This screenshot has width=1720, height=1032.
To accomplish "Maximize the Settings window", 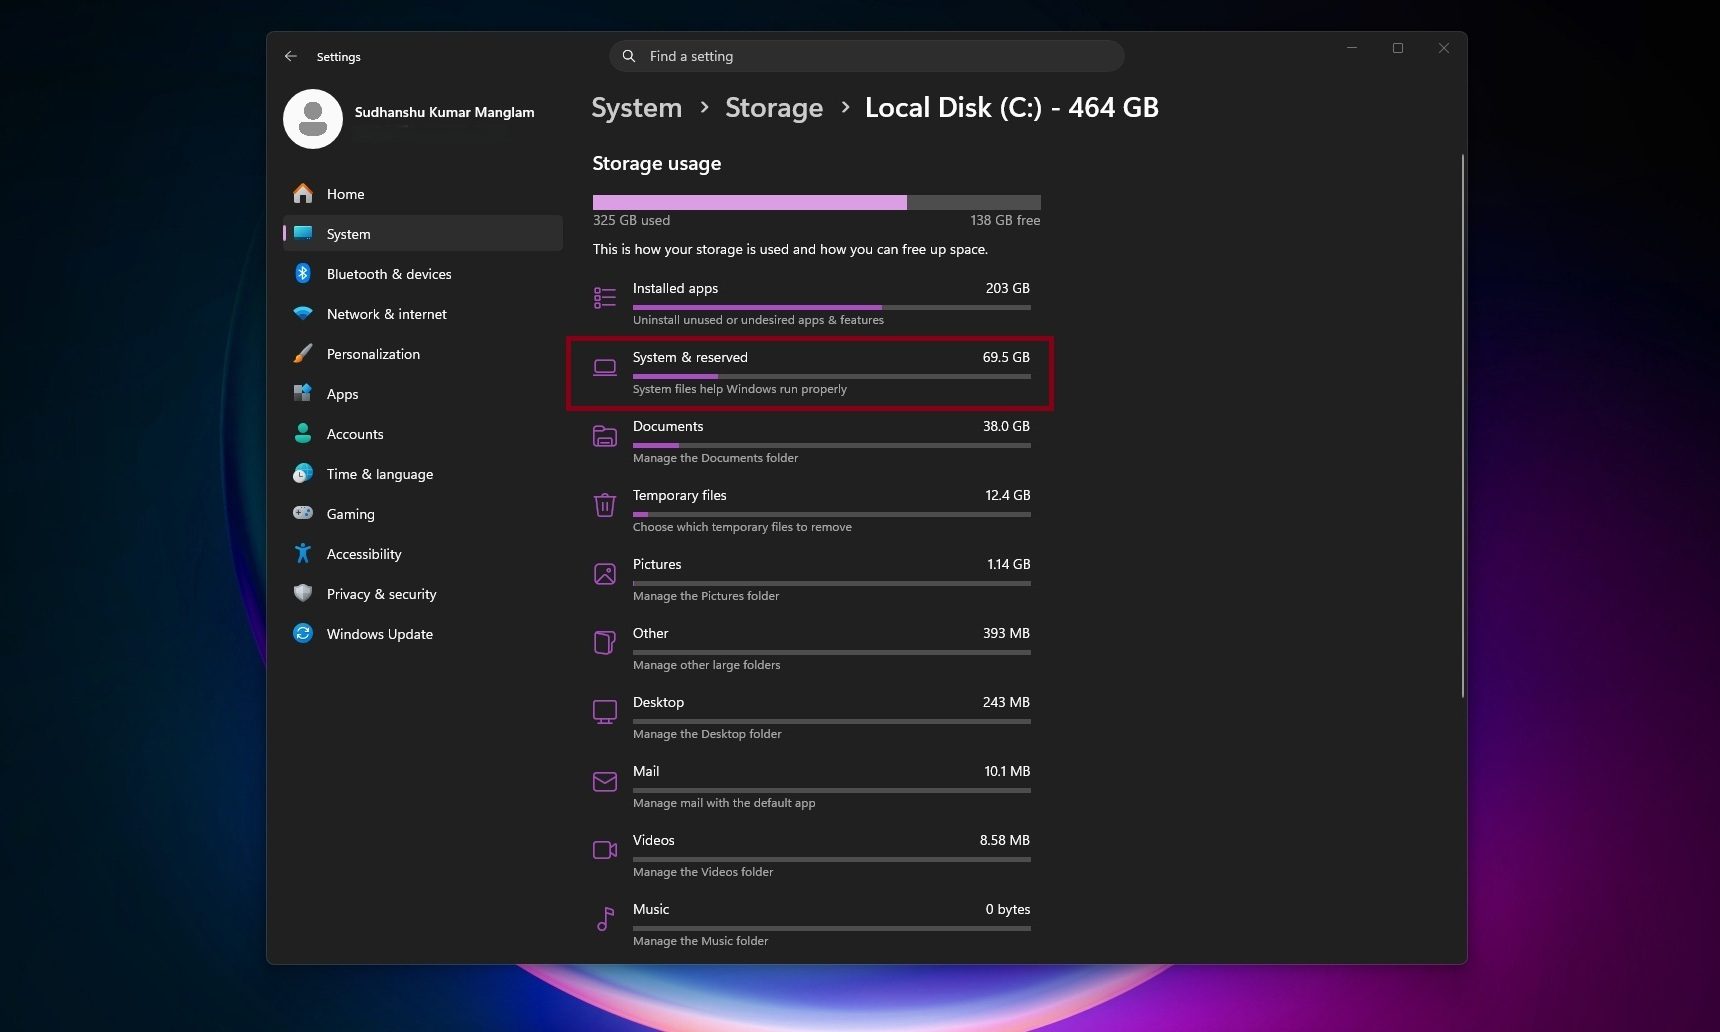I will tap(1398, 48).
